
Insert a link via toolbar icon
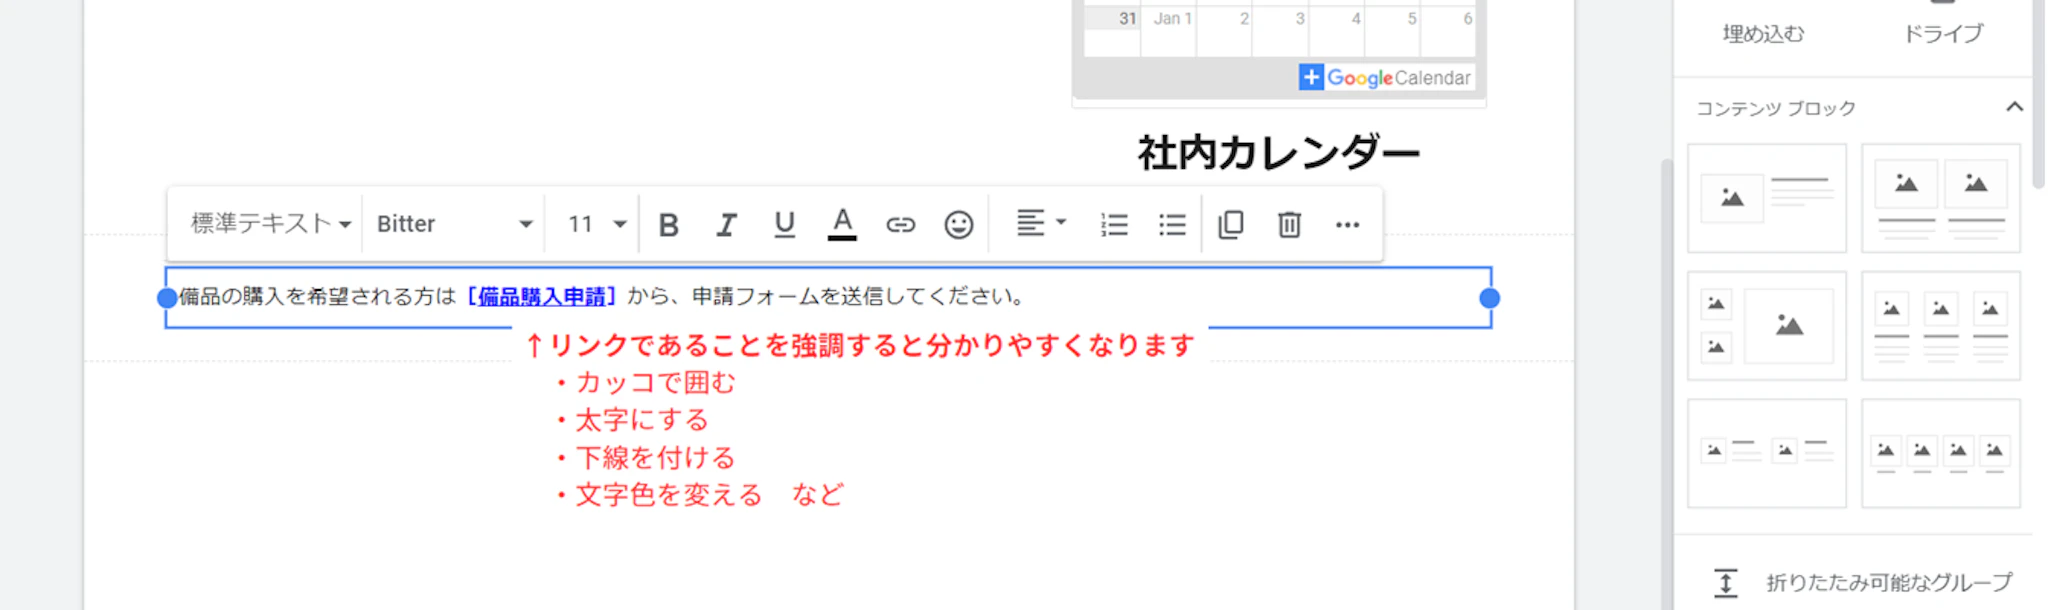point(900,225)
